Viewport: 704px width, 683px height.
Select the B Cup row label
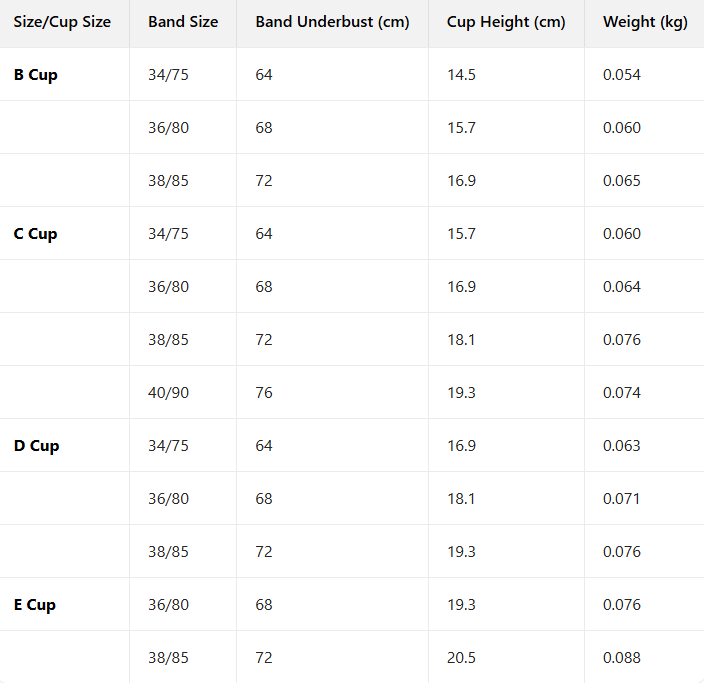point(36,75)
